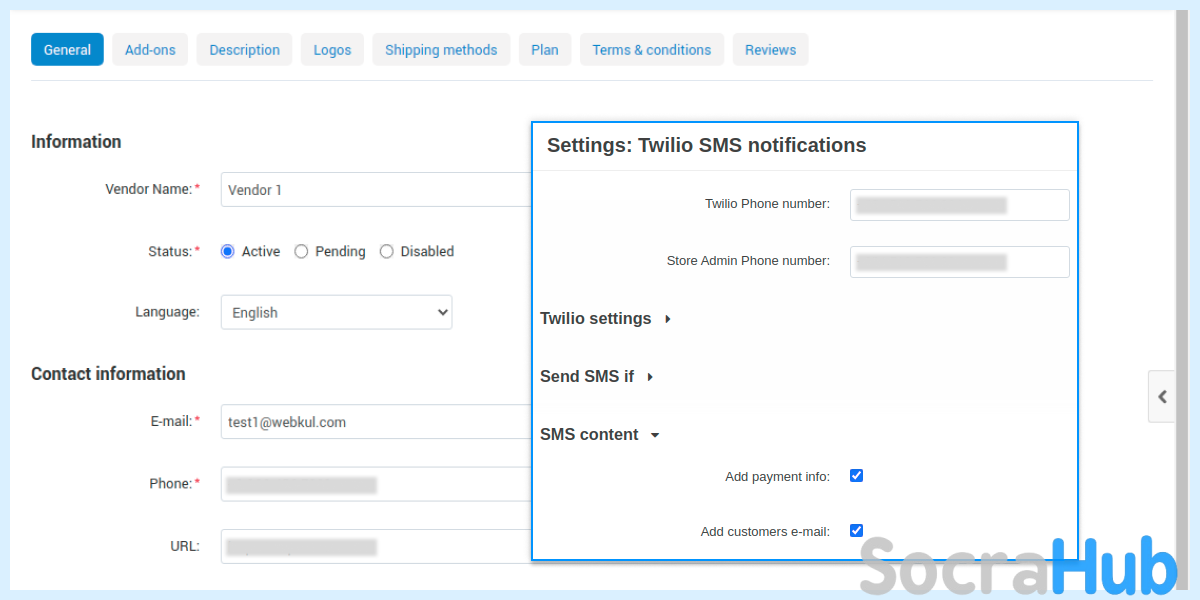This screenshot has height=600, width=1200.
Task: Click the Twilio Phone number field
Action: tap(959, 205)
